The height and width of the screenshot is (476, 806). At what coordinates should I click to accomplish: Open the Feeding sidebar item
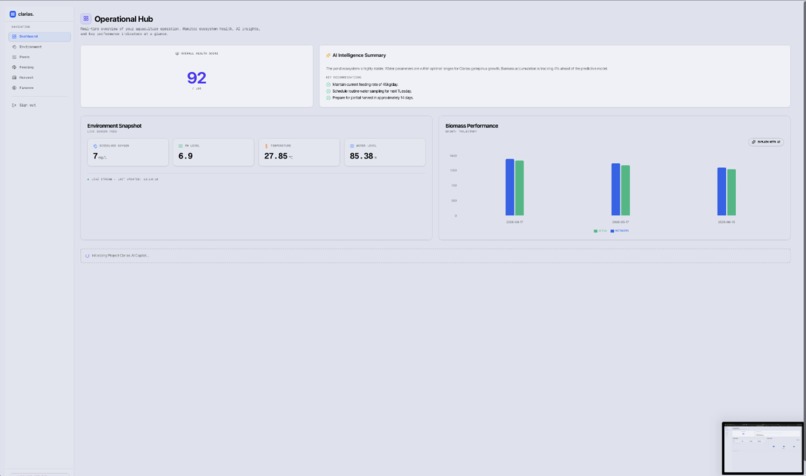coord(40,67)
